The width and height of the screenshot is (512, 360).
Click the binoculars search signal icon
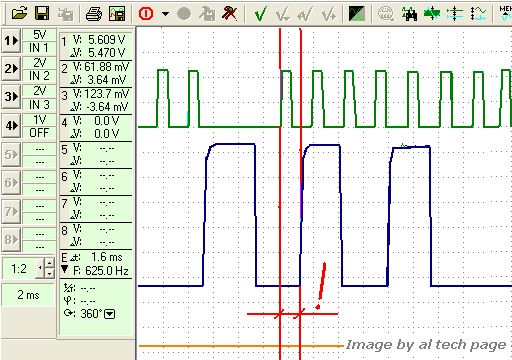[x=410, y=14]
